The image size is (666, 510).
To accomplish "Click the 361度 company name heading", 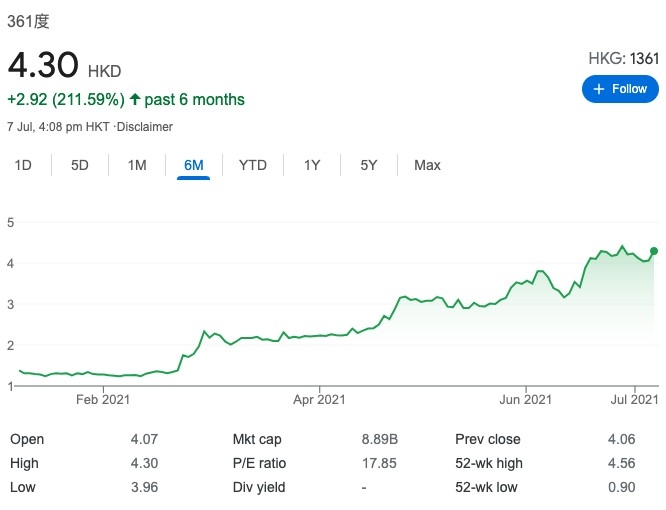I will [x=29, y=22].
